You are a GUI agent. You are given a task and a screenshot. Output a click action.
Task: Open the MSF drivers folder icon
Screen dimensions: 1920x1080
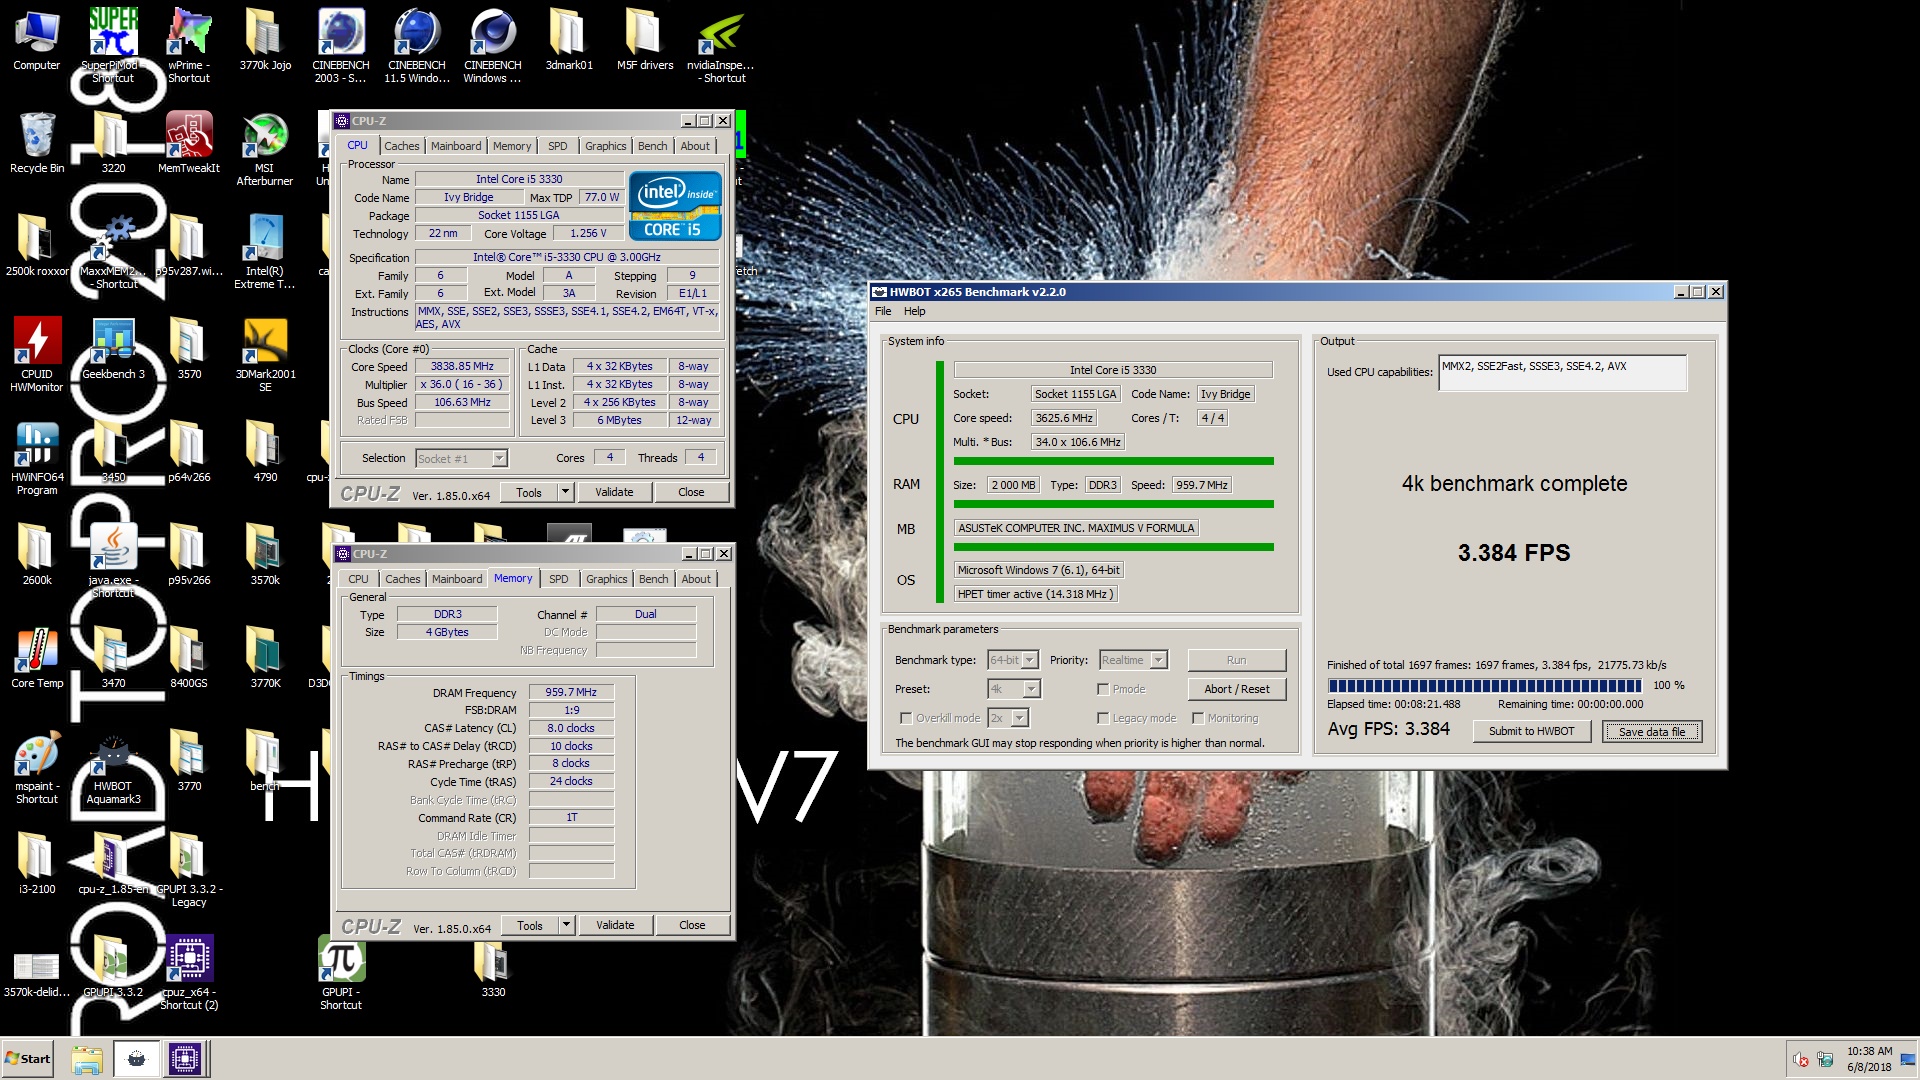click(645, 40)
